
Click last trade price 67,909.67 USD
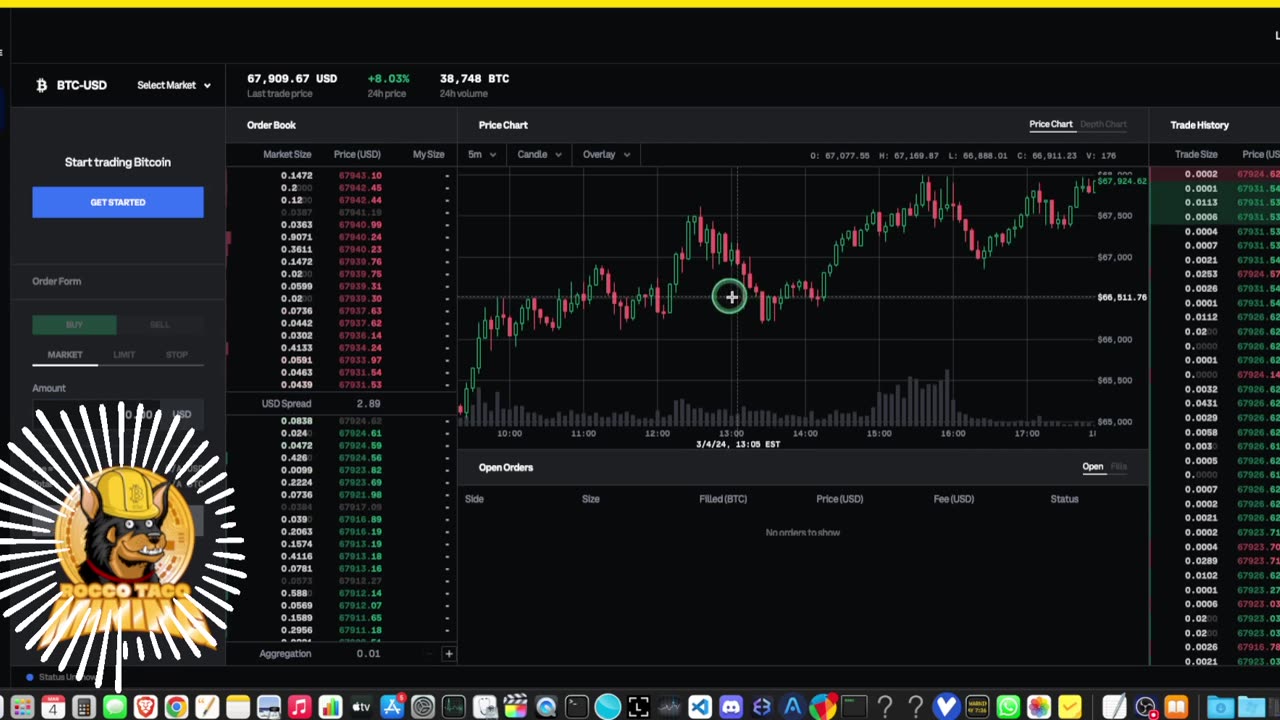click(x=292, y=78)
